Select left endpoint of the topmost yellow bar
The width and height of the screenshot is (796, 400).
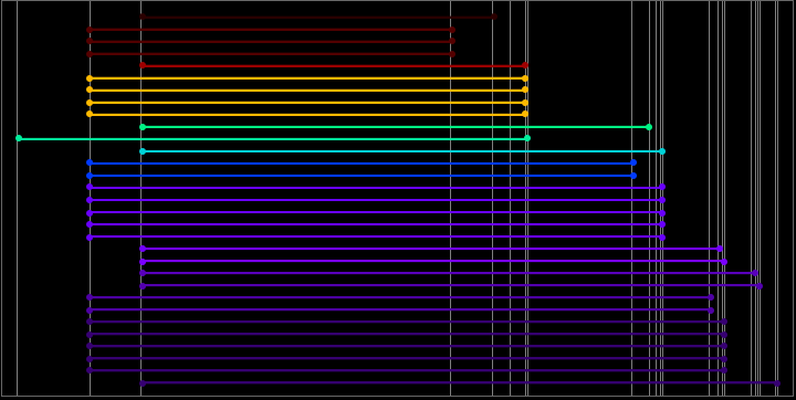click(89, 78)
